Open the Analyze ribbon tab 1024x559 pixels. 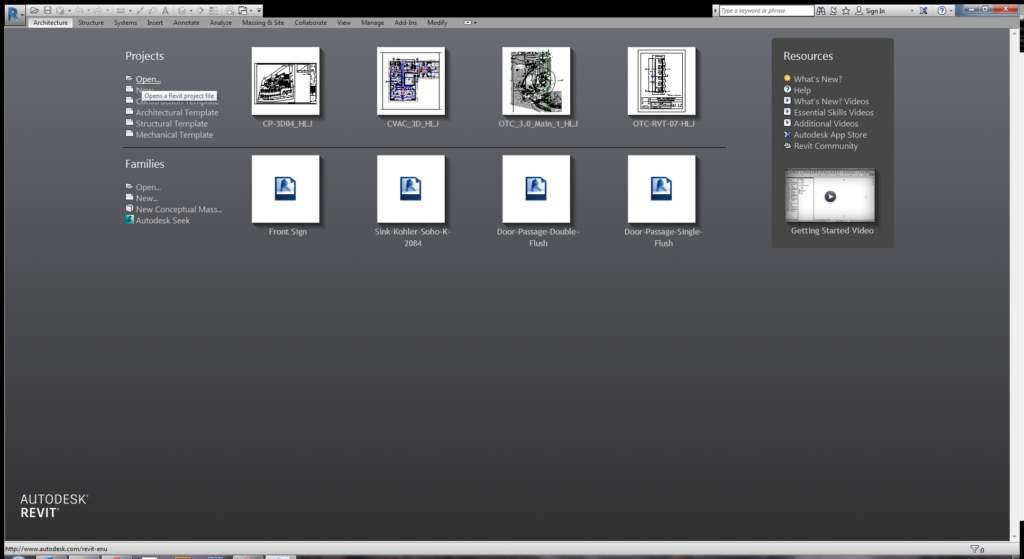221,23
